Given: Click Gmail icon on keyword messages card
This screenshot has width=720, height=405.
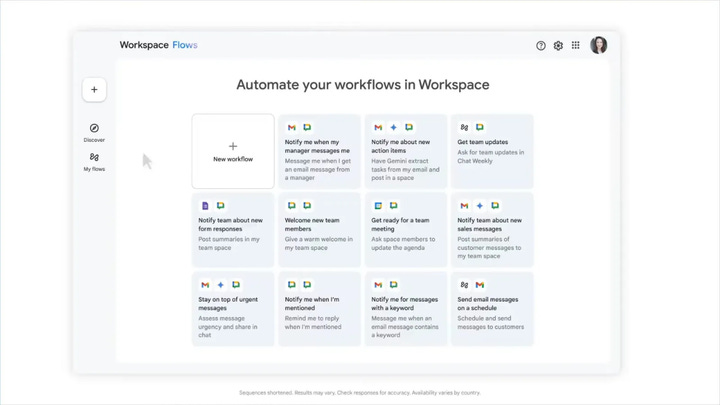Looking at the screenshot, I should (378, 285).
